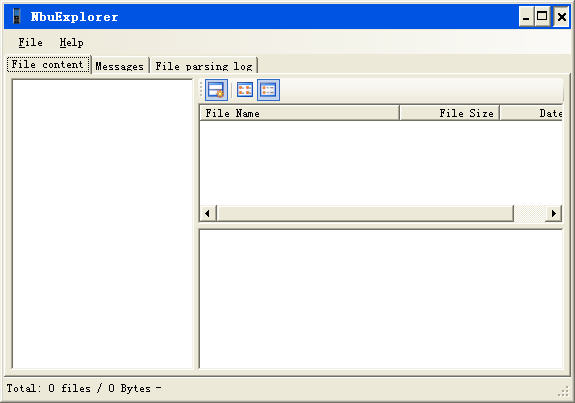Click inside the empty preview pane below list
The width and height of the screenshot is (575, 403).
[x=381, y=299]
